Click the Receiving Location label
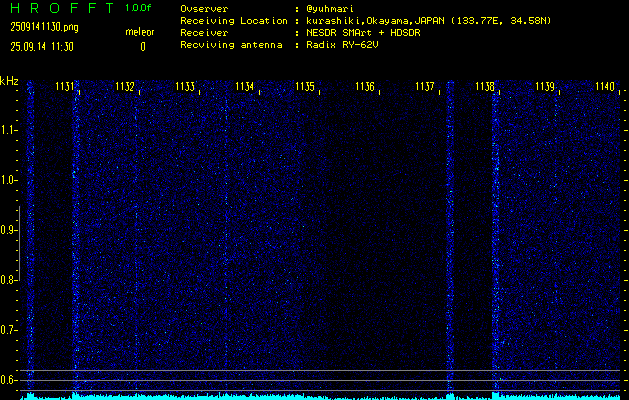Viewport: 629px width, 400px height. pos(234,21)
